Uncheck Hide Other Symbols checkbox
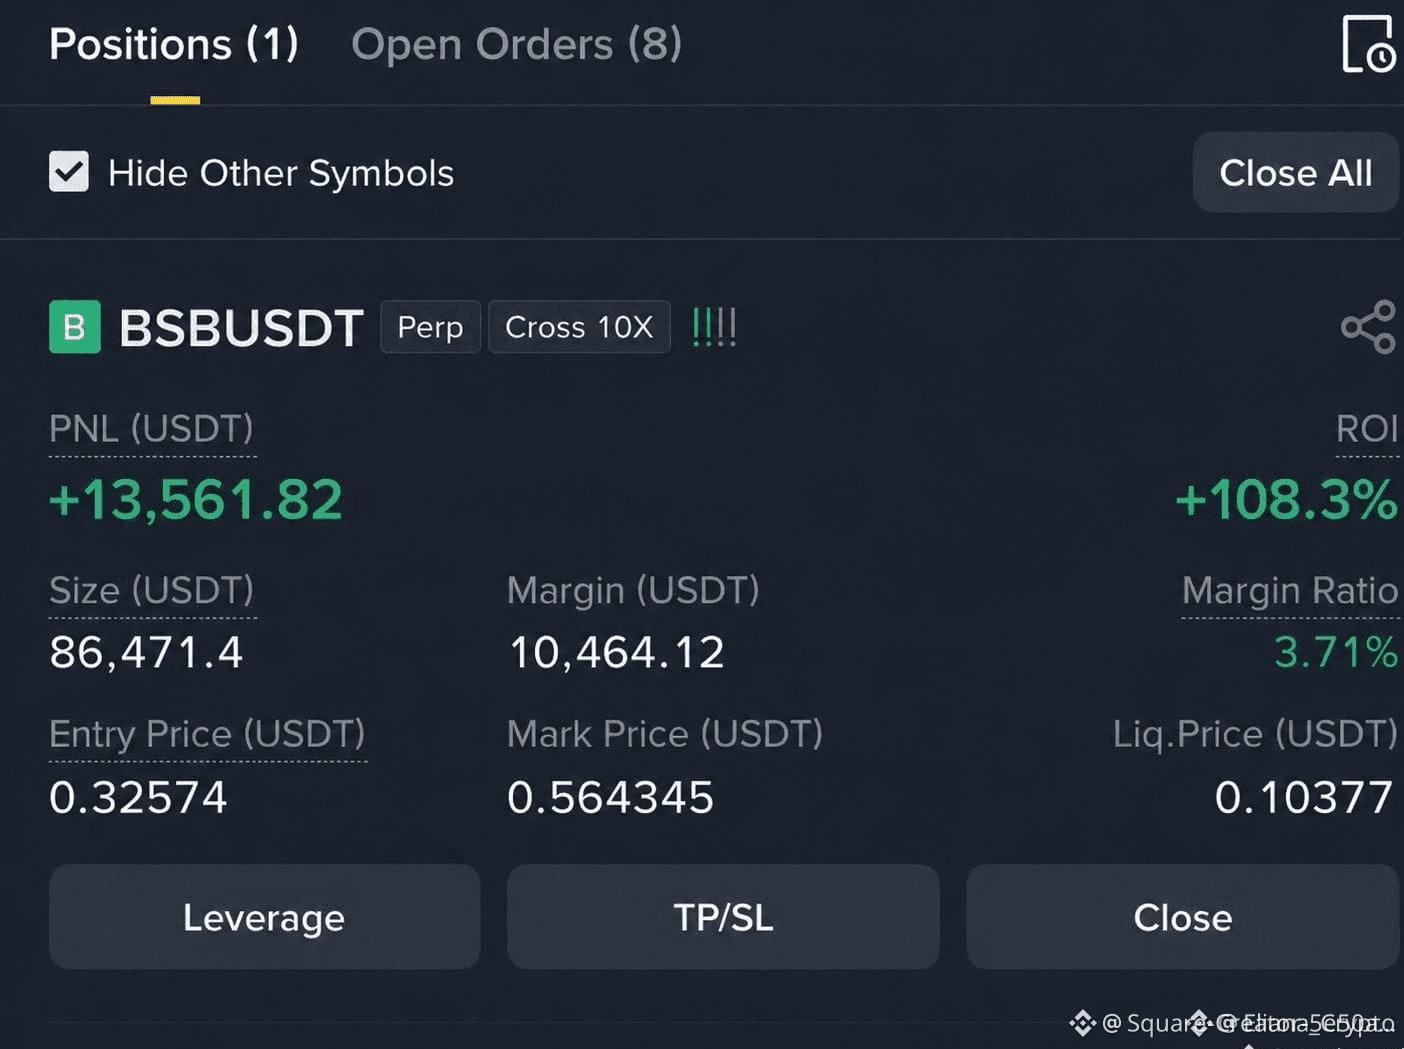Screen dimensions: 1404x1049 coord(69,172)
